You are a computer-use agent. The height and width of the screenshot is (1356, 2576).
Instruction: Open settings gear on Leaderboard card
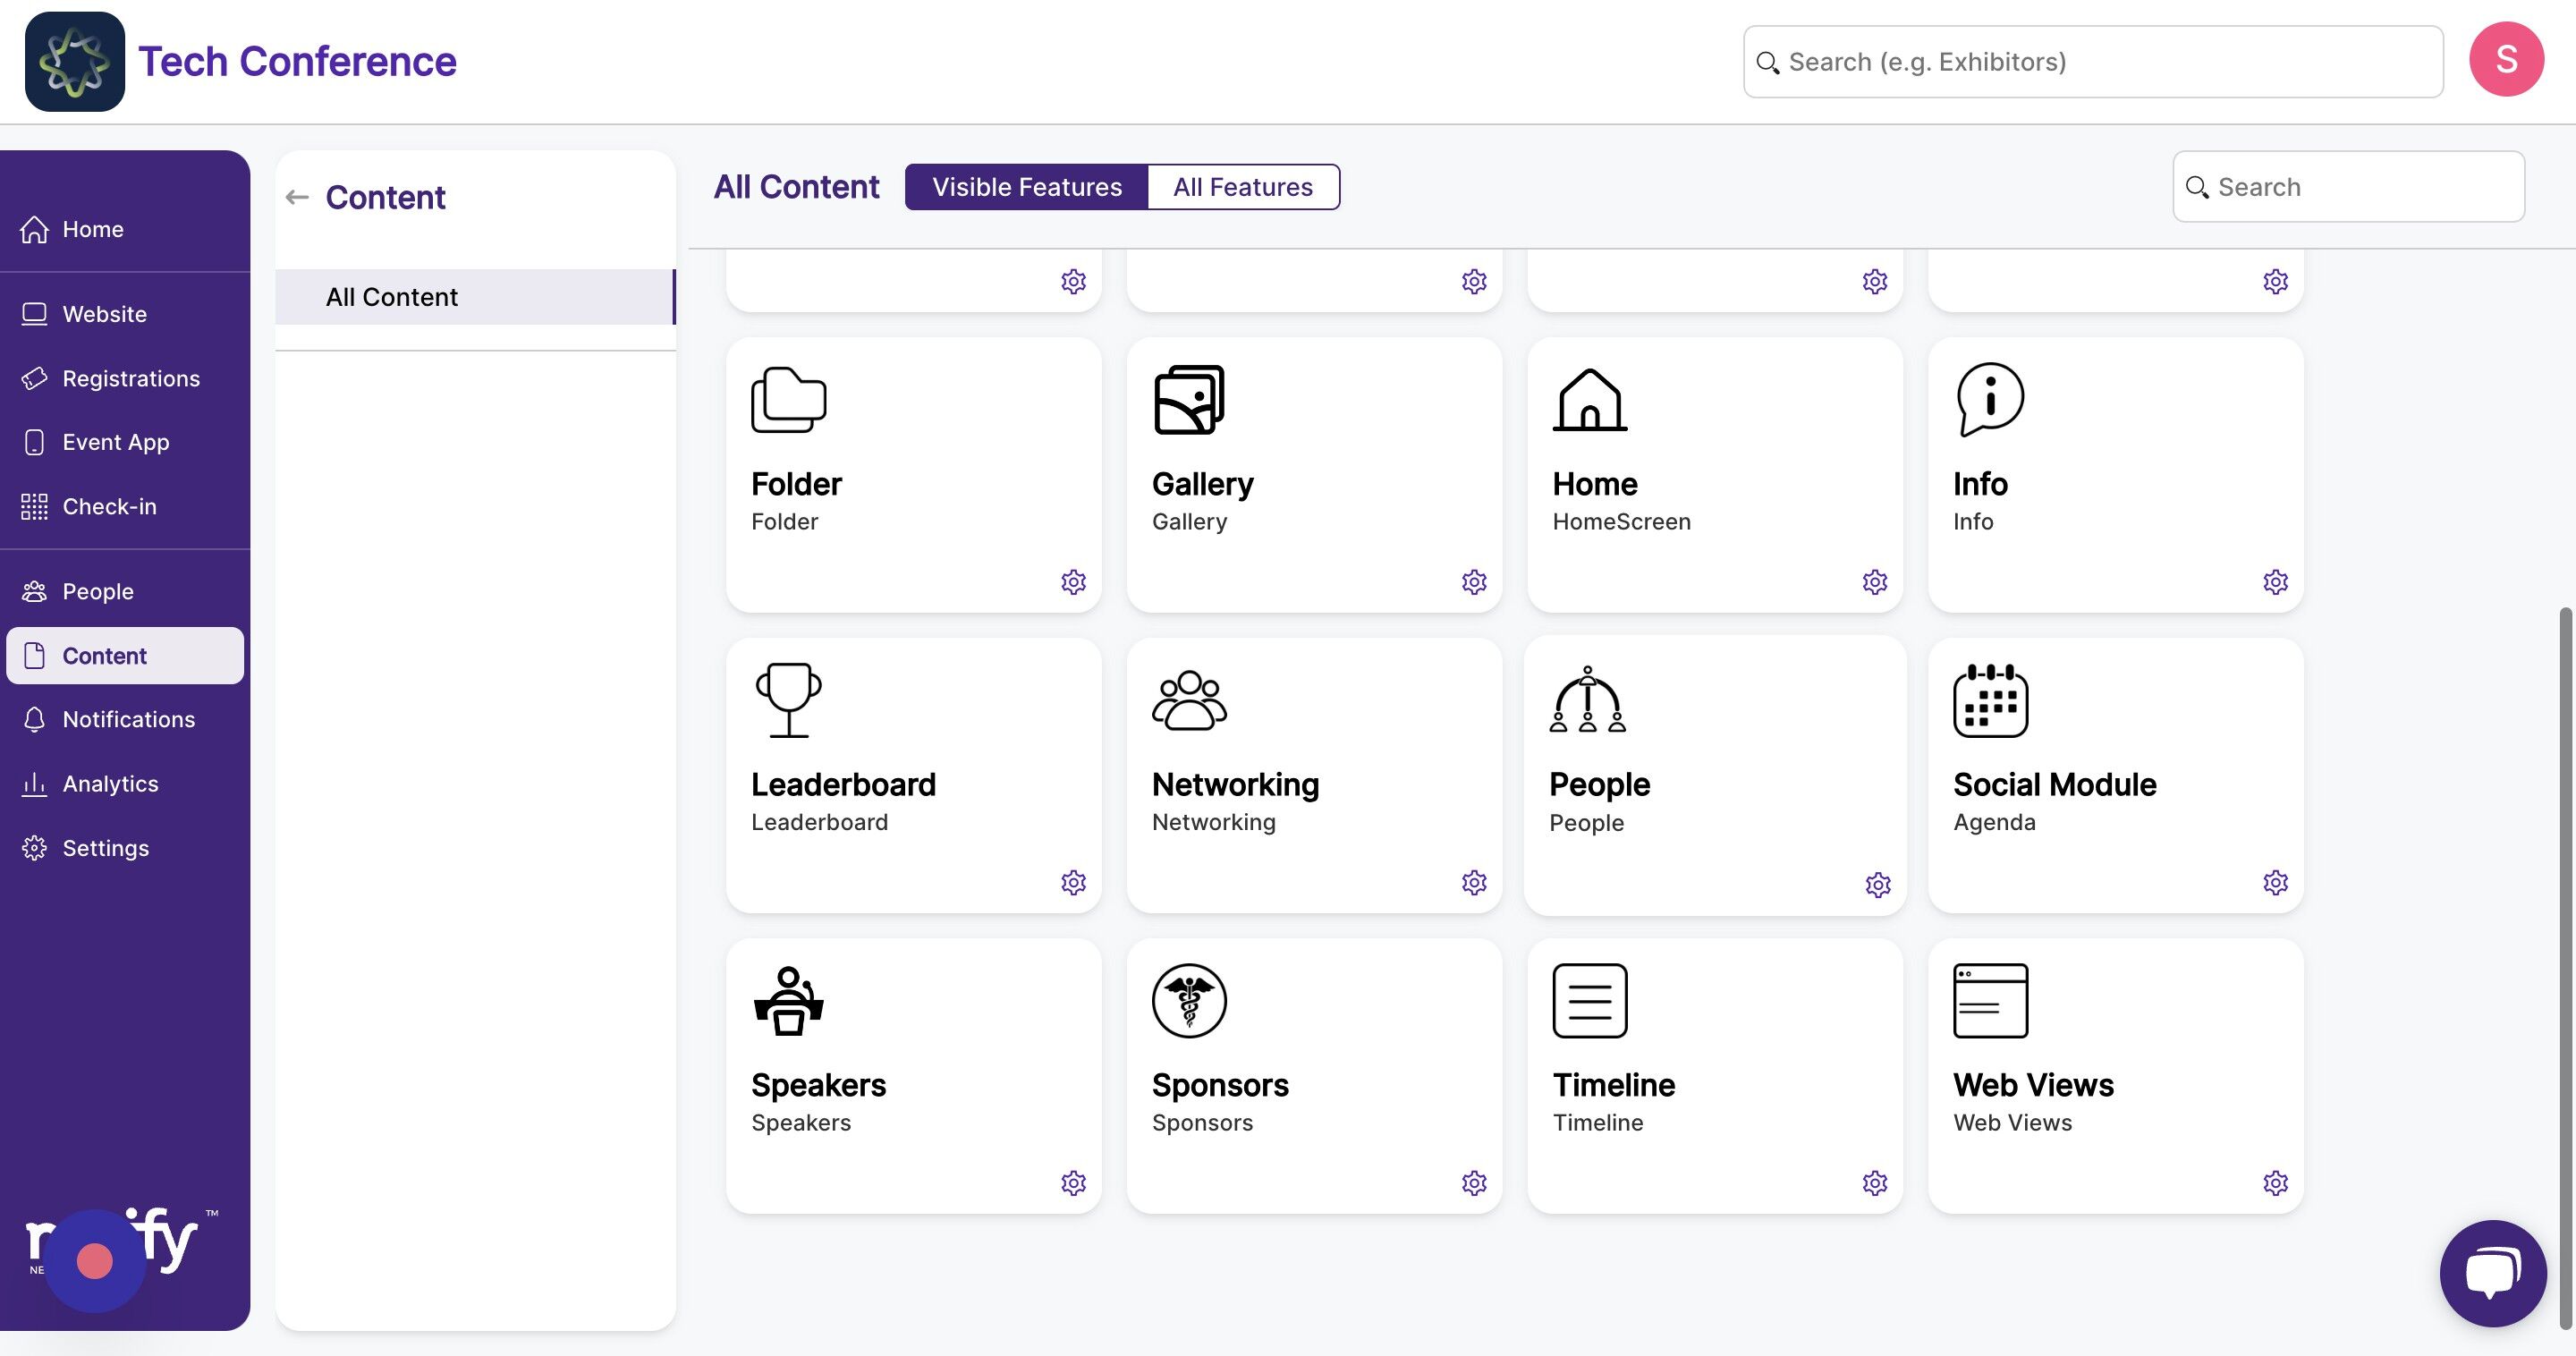point(1073,882)
